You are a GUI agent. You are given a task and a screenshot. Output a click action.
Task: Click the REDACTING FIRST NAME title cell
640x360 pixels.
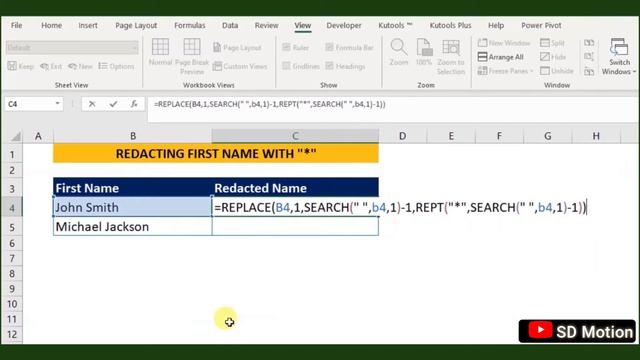(x=216, y=153)
